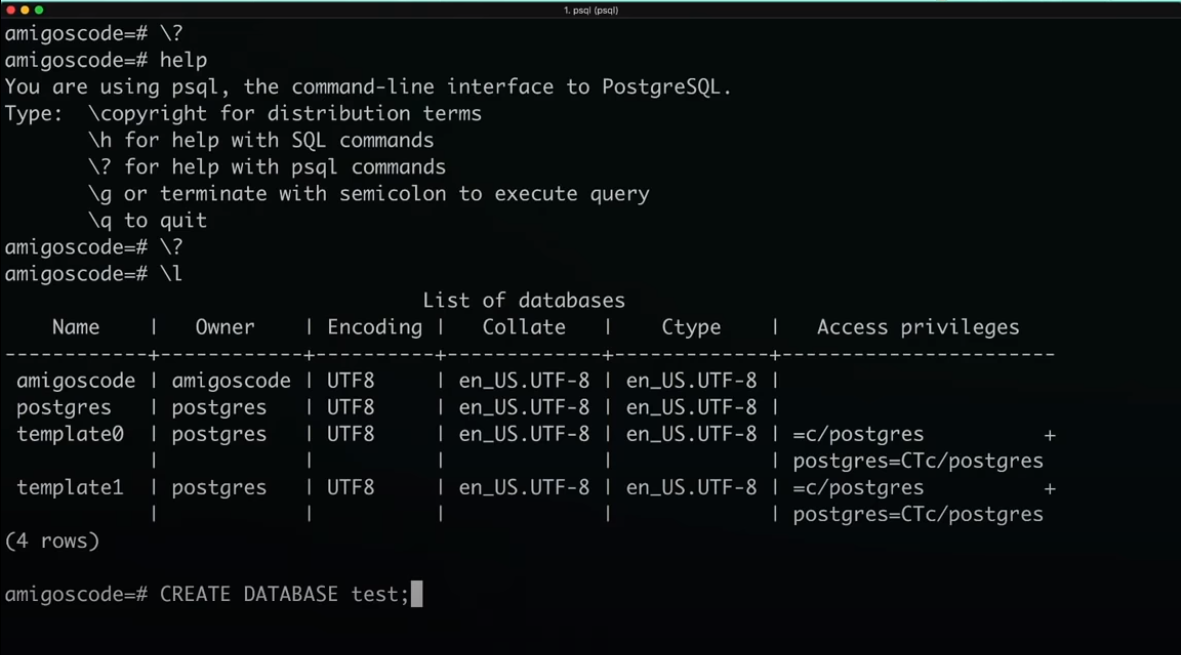Click the "Access privileges" column header
Image resolution: width=1181 pixels, height=655 pixels.
[x=917, y=328]
